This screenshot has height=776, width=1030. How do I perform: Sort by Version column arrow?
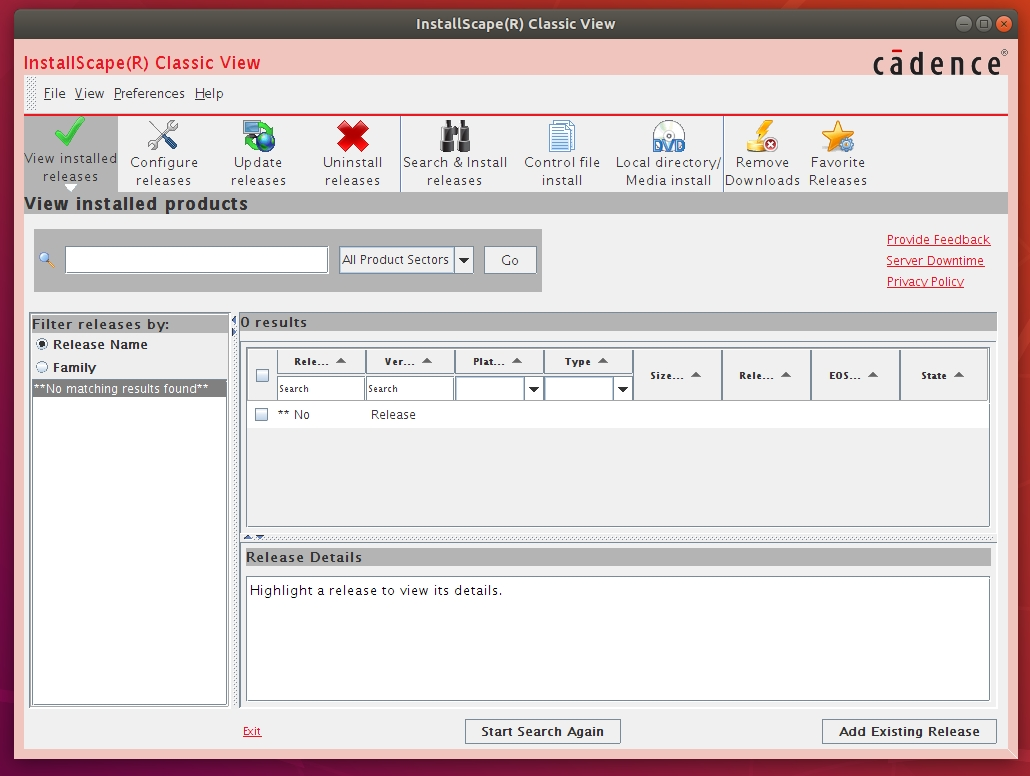coord(427,361)
